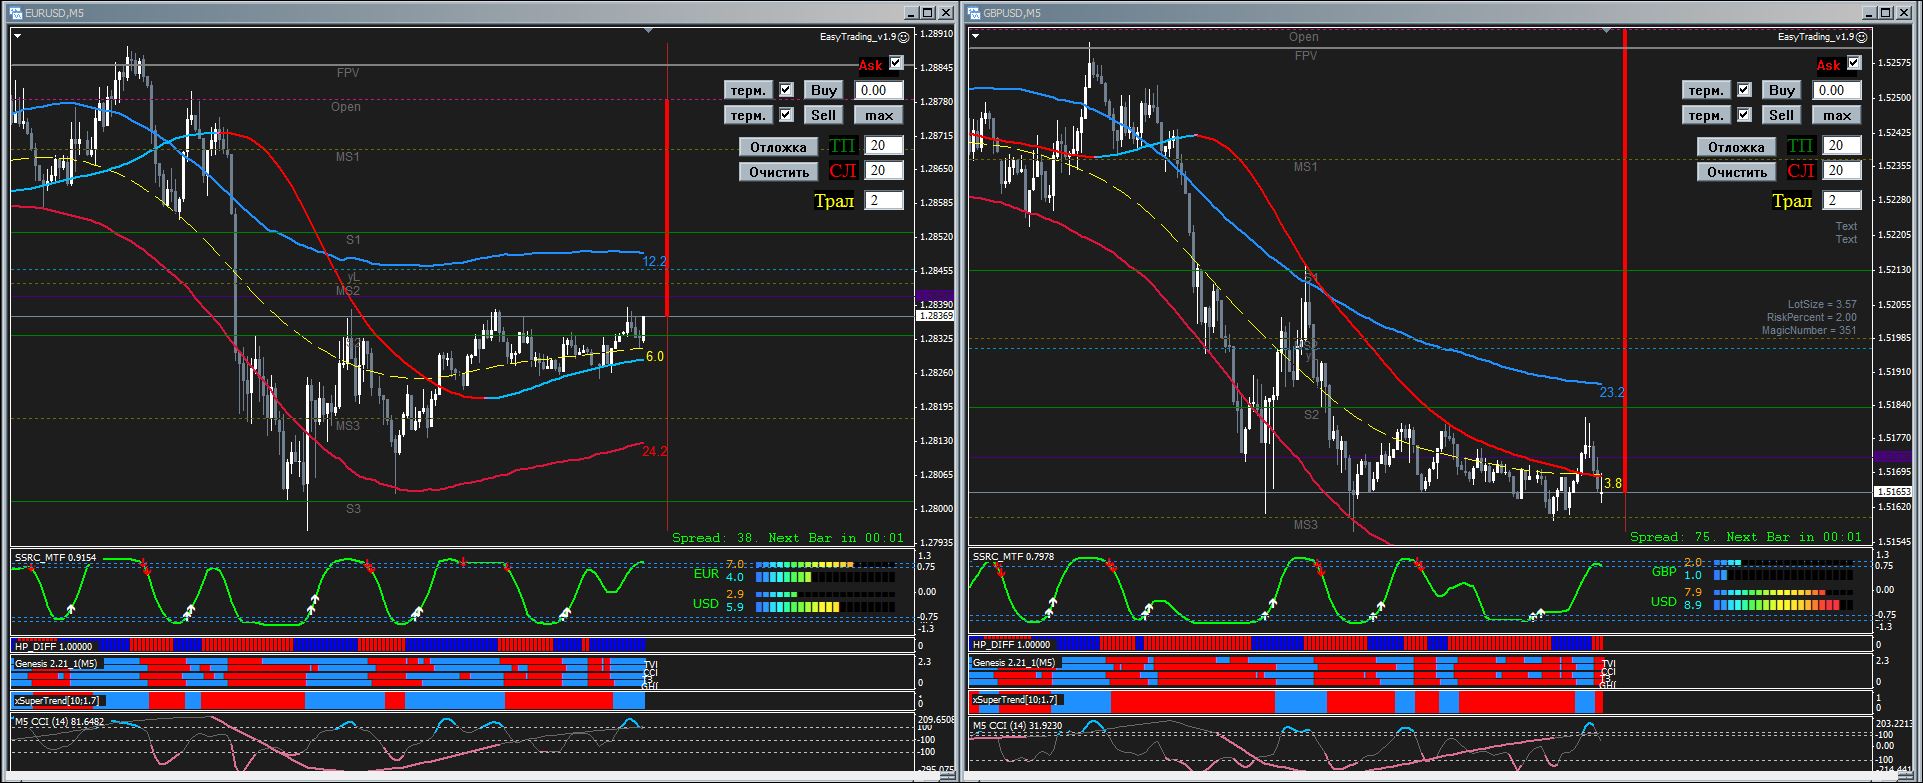Image resolution: width=1923 pixels, height=783 pixels.
Task: Click the терм. button in GBPUSD Sell row
Action: click(1706, 115)
